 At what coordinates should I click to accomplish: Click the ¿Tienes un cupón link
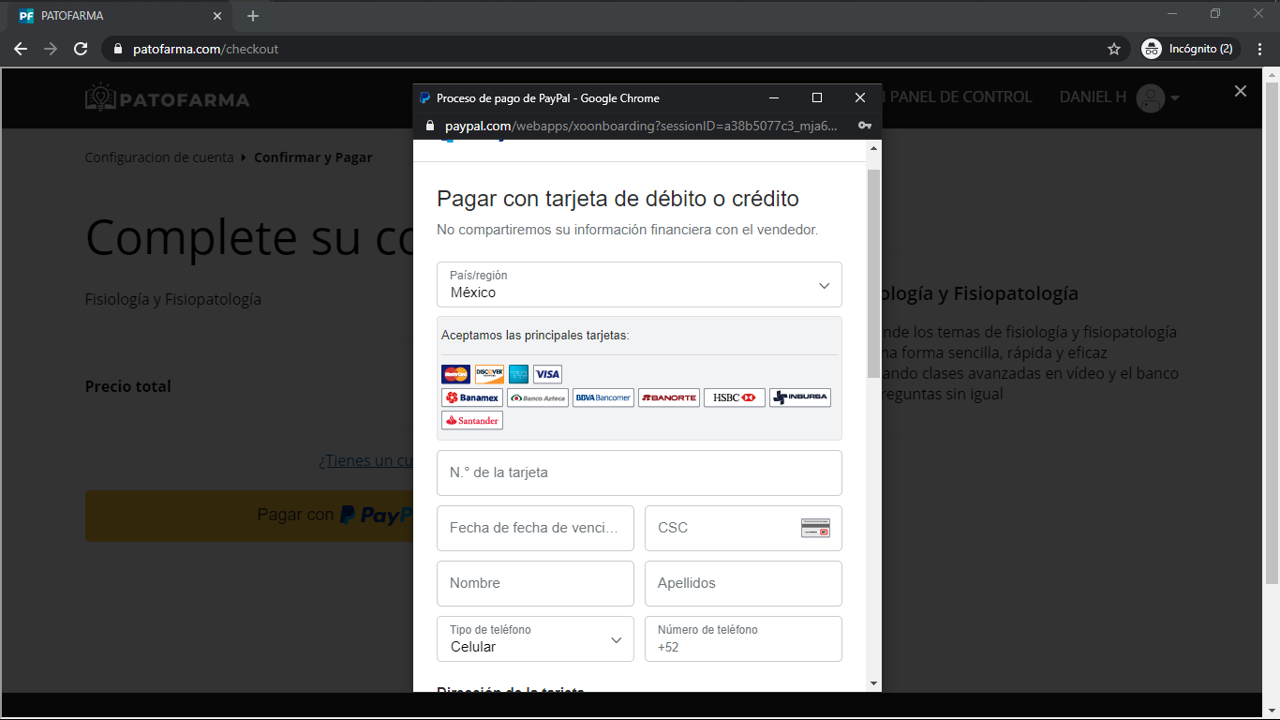tap(366, 460)
